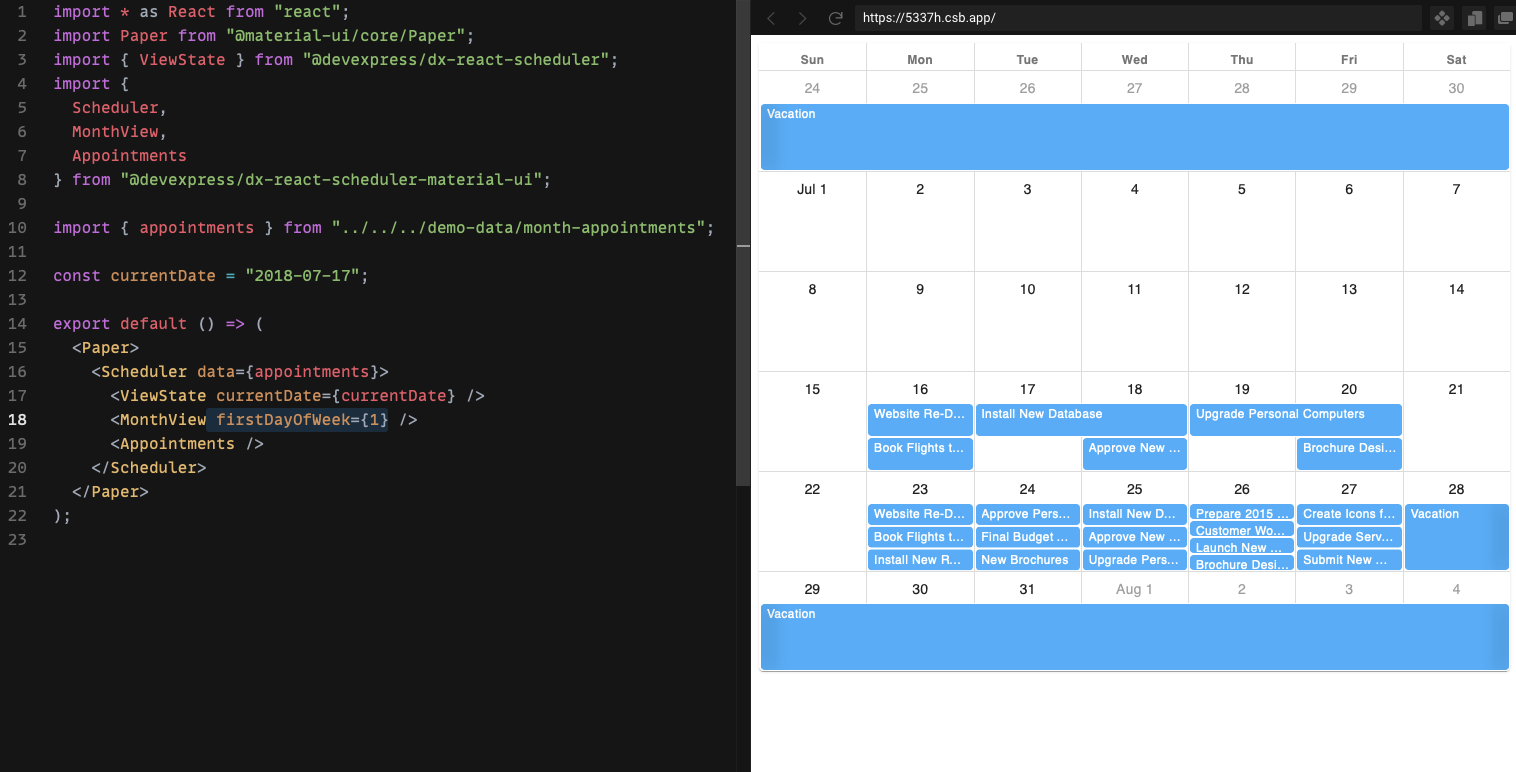Open the preview in a new window icon
The image size is (1516, 772).
click(1504, 17)
